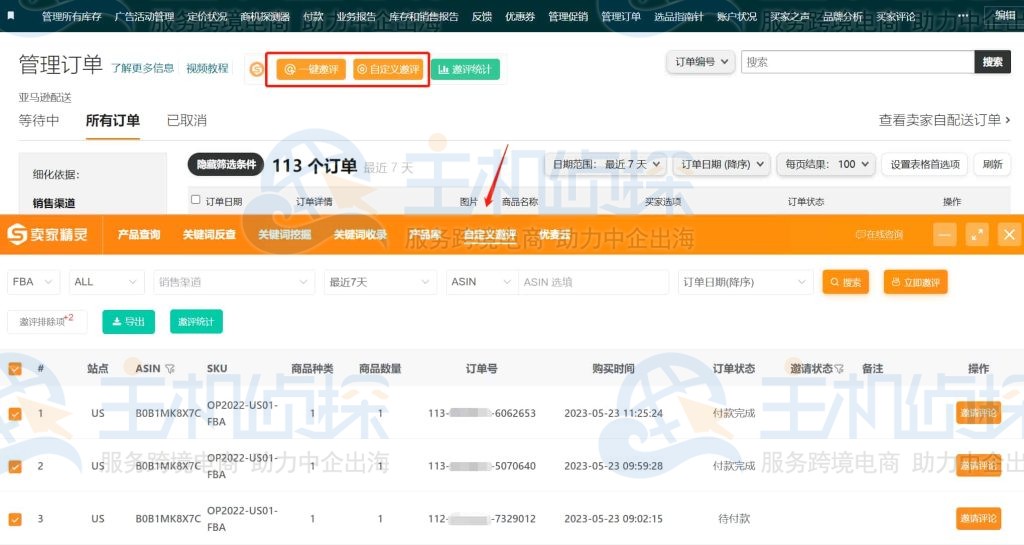The width and height of the screenshot is (1024, 545).
Task: Toggle the select-all checkbox in table header
Action: click(x=15, y=369)
